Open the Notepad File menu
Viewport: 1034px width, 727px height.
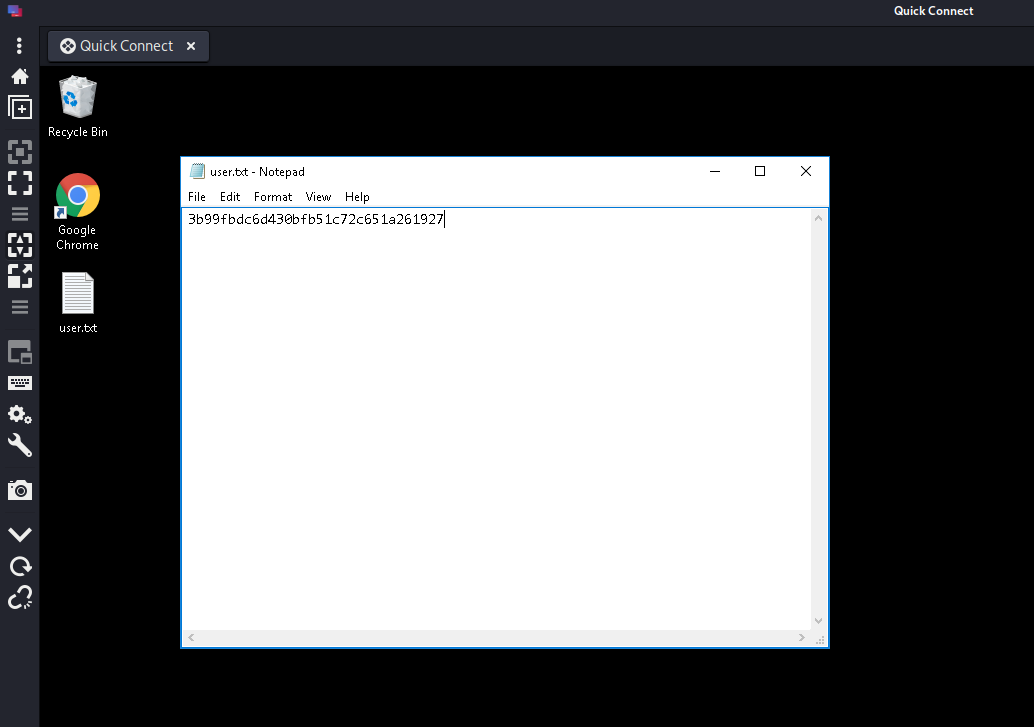[x=197, y=197]
